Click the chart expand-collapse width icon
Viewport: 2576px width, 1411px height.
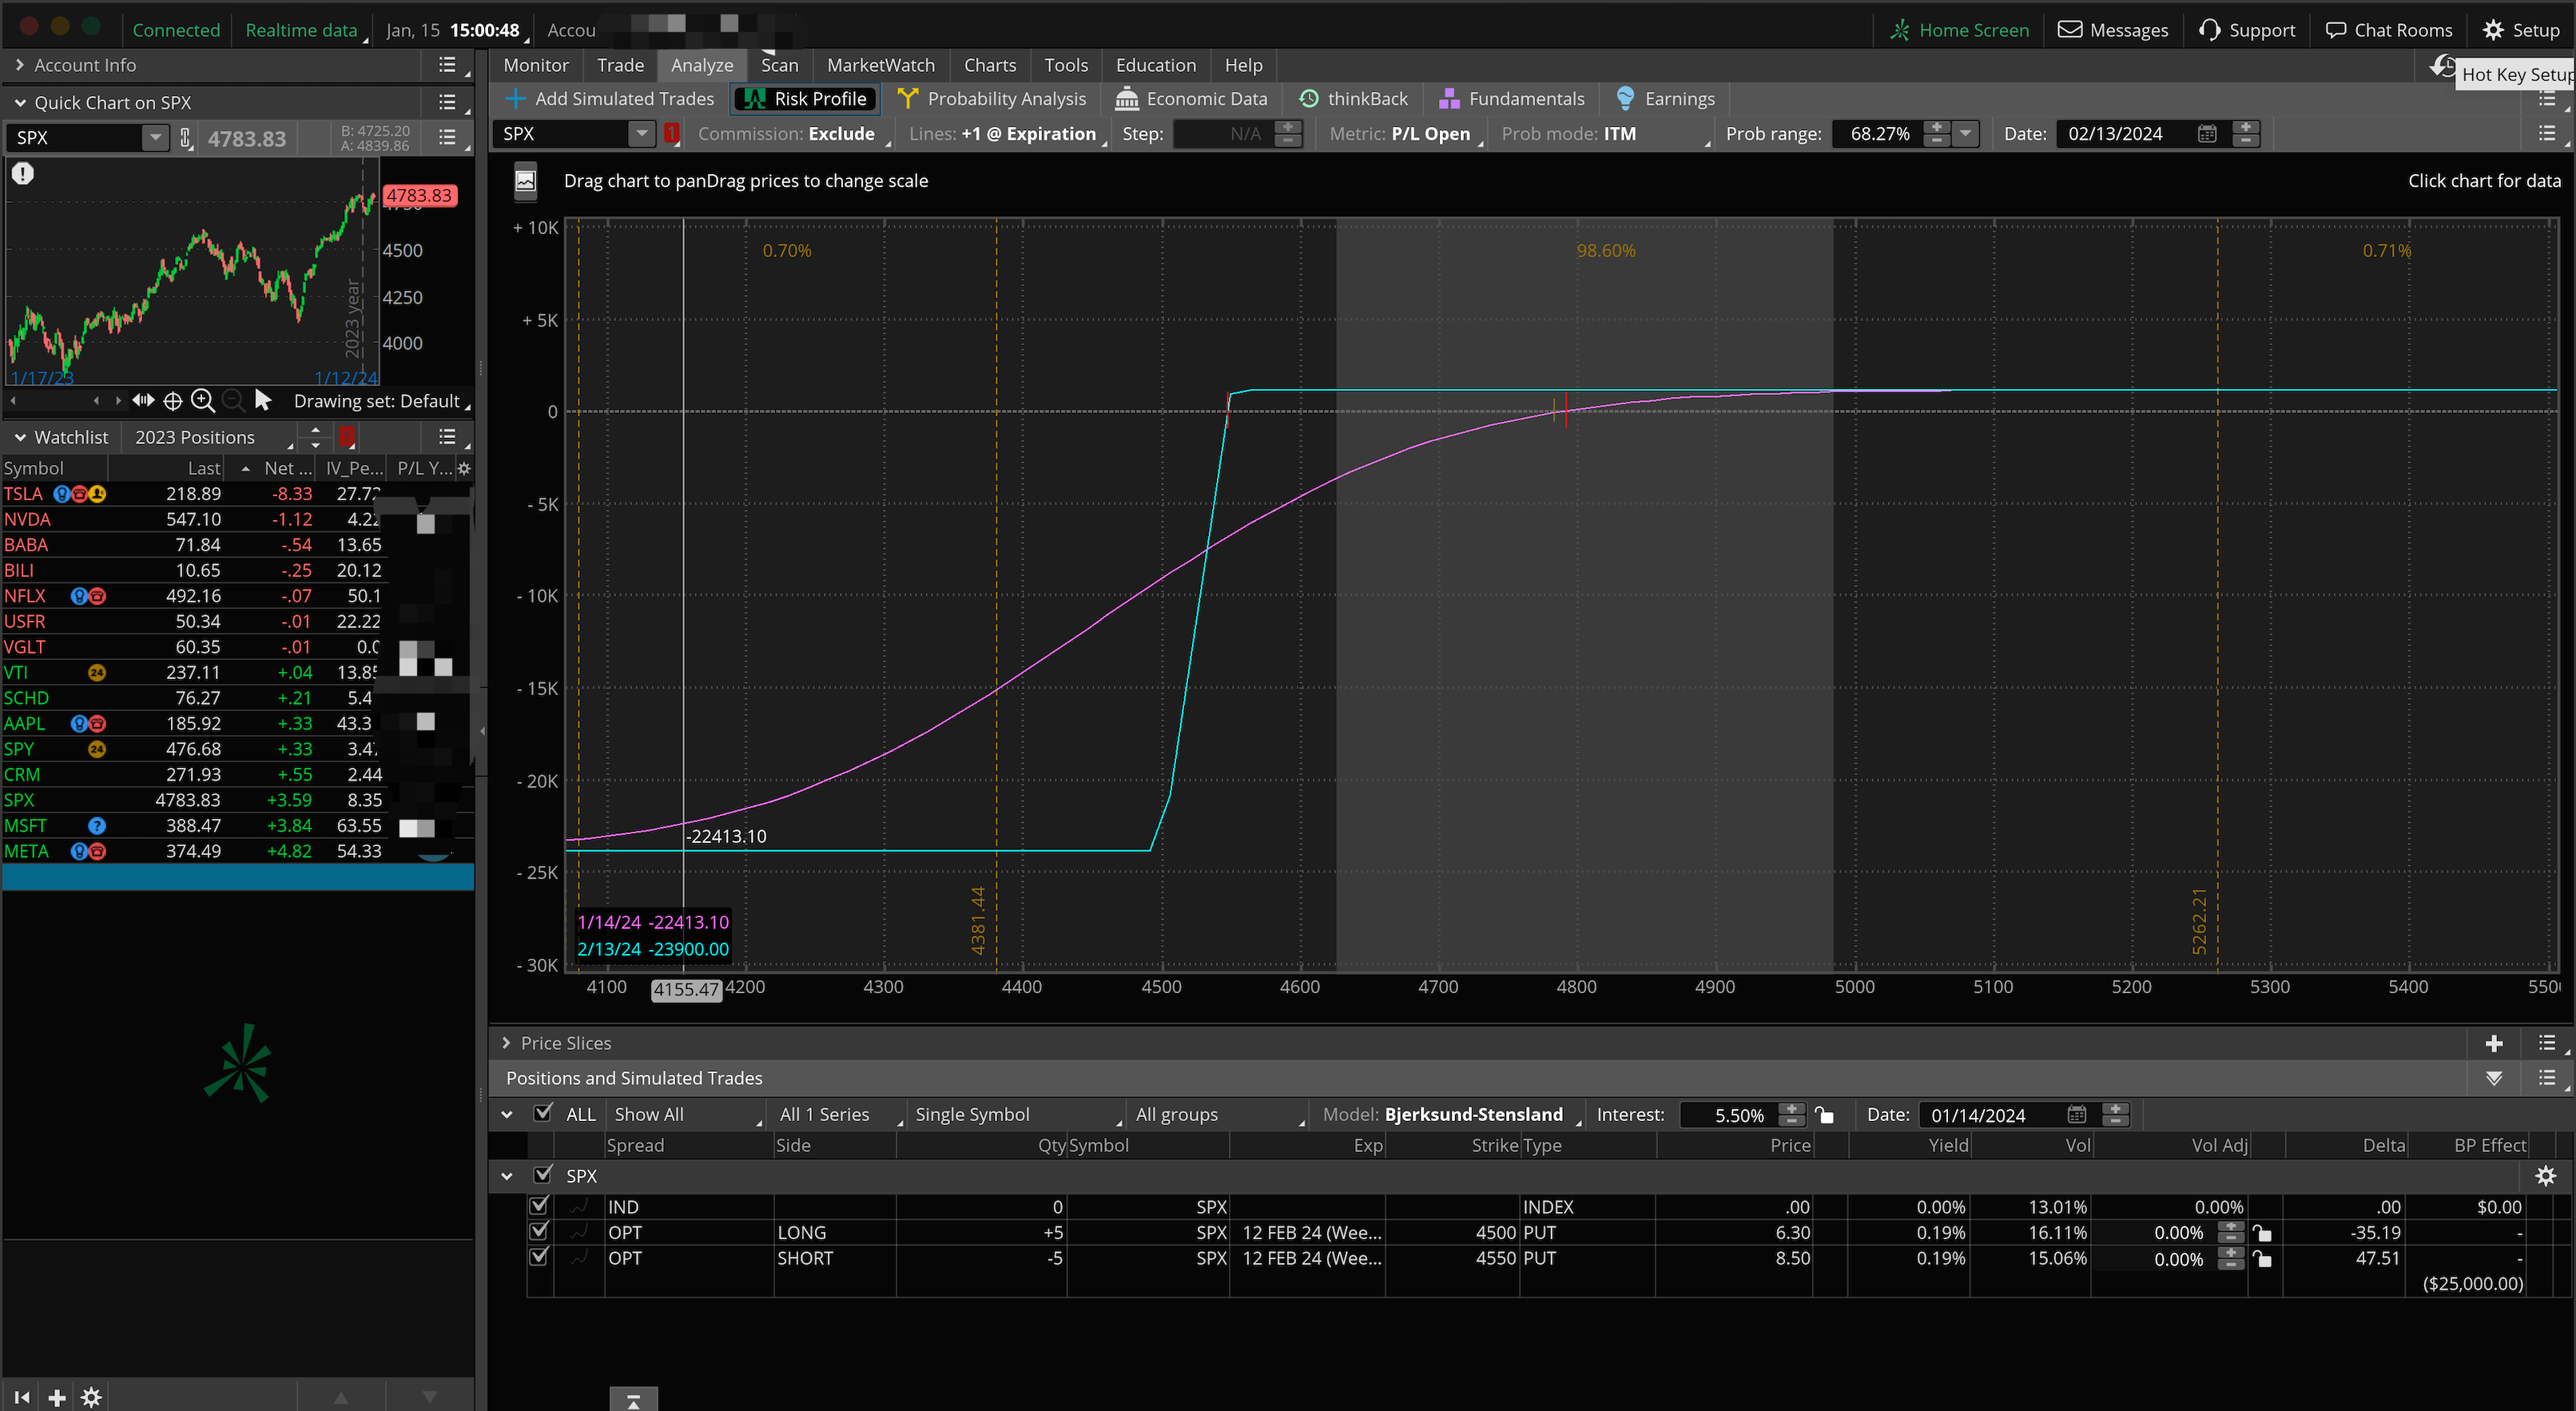click(x=143, y=400)
